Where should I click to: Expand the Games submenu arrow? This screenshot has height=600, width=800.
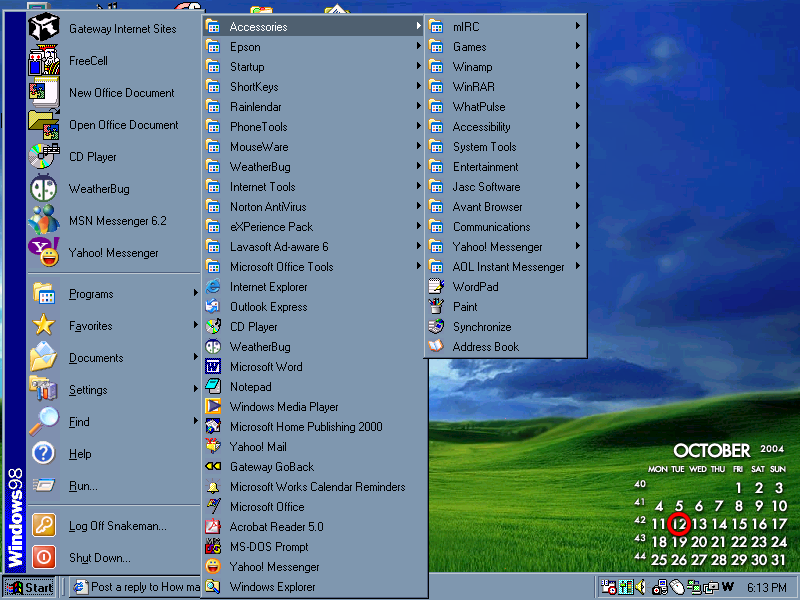pyautogui.click(x=578, y=46)
